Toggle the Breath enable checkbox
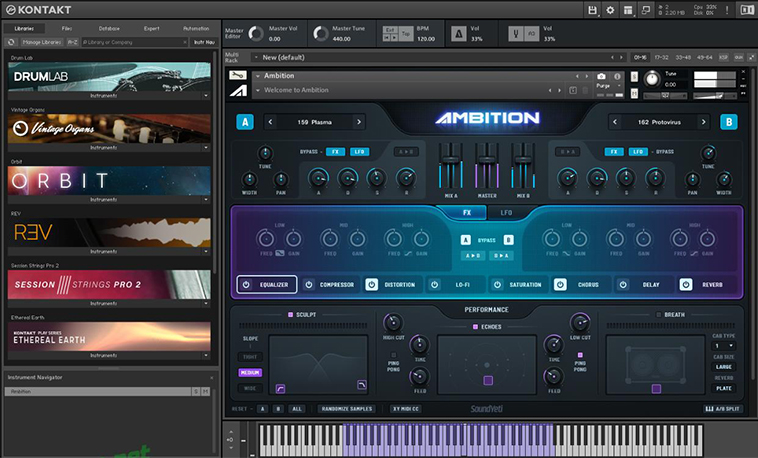758x458 pixels. tap(658, 314)
